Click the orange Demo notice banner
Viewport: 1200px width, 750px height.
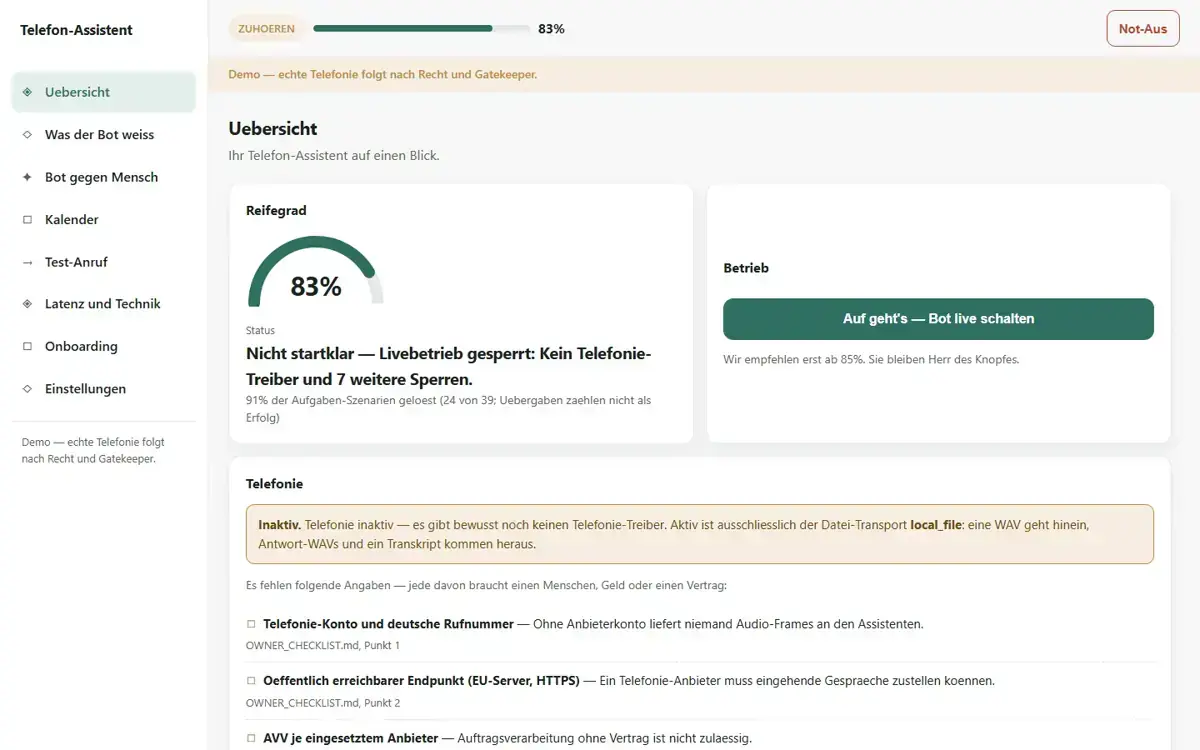coord(704,75)
